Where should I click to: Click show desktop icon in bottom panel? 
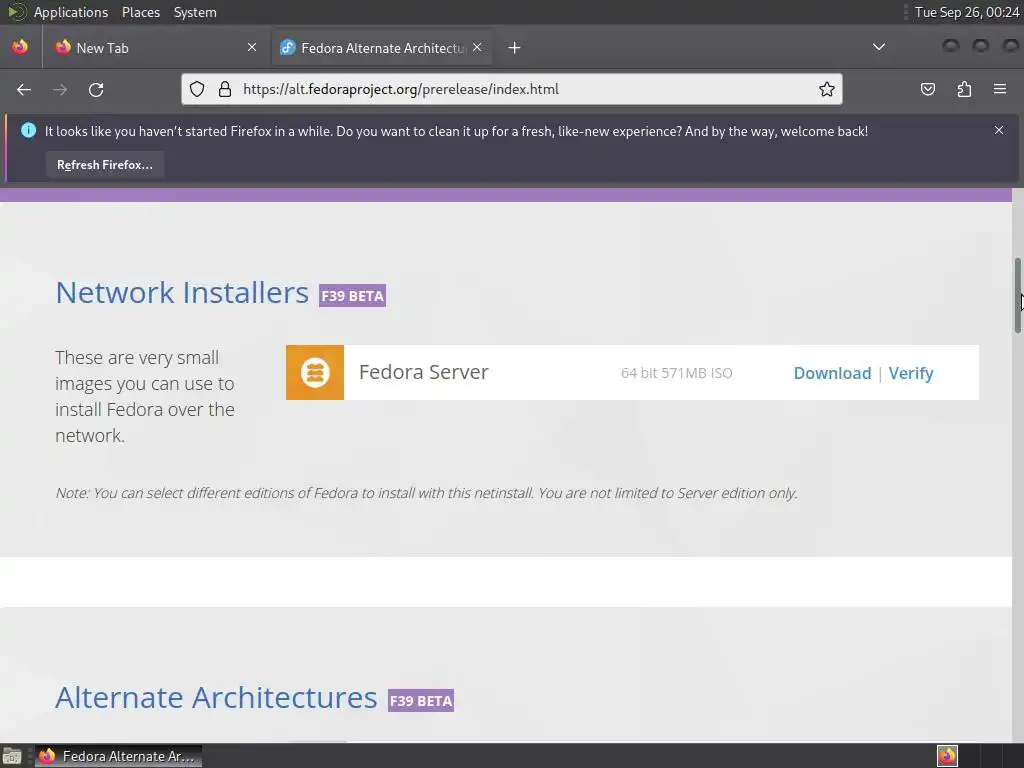coord(12,756)
